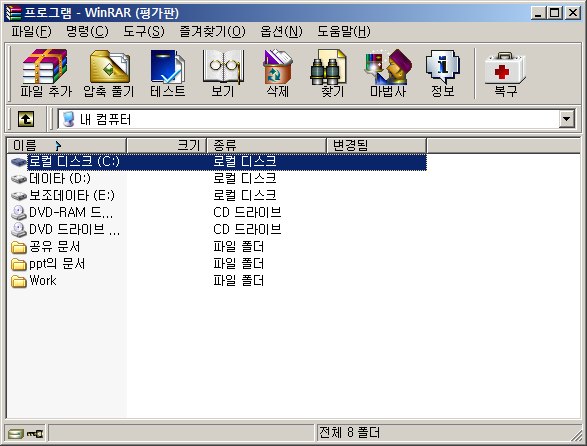This screenshot has width=587, height=446.
Task: Run the 테스트 (Test) archive tool
Action: coord(167,73)
